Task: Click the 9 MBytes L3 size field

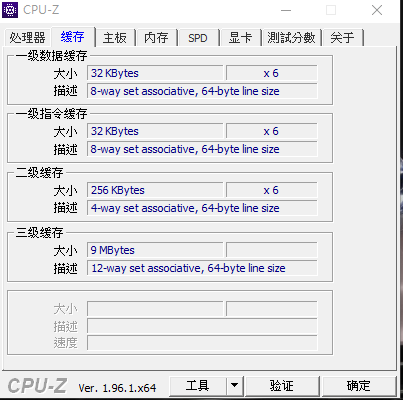Action: tap(155, 250)
